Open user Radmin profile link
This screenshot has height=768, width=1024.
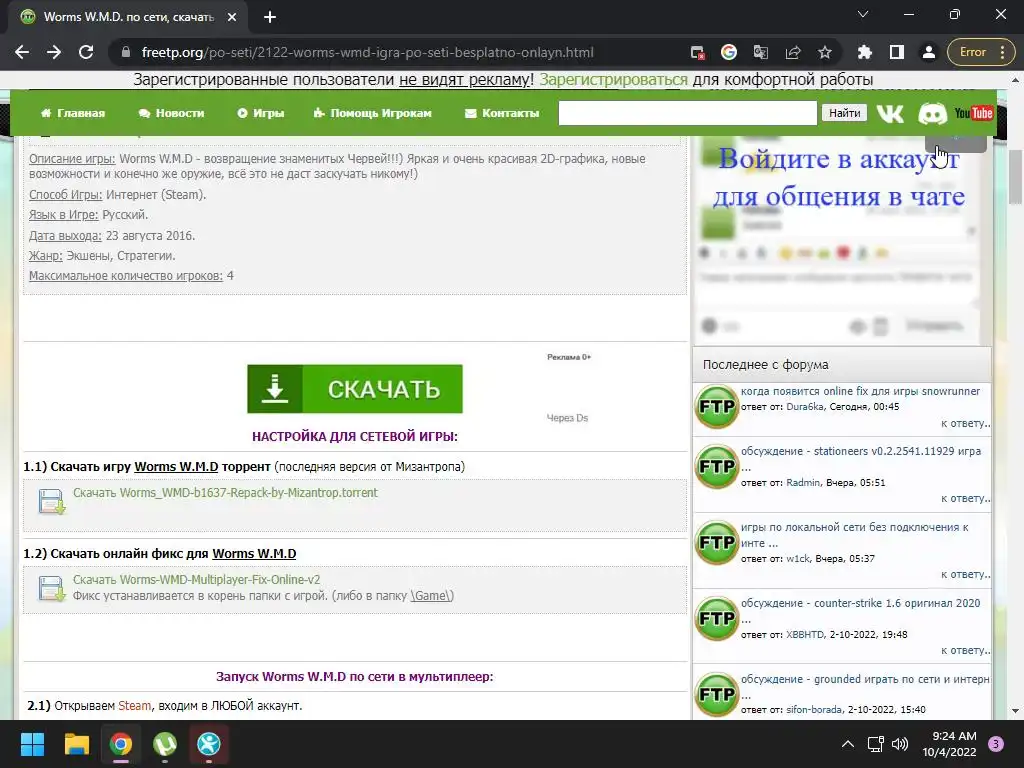tap(803, 483)
